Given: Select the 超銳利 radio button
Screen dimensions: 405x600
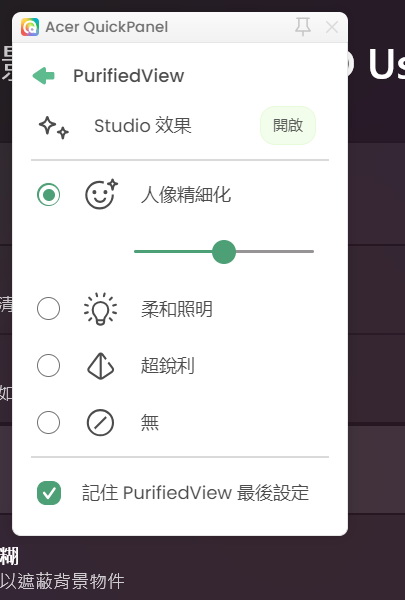Looking at the screenshot, I should (49, 365).
